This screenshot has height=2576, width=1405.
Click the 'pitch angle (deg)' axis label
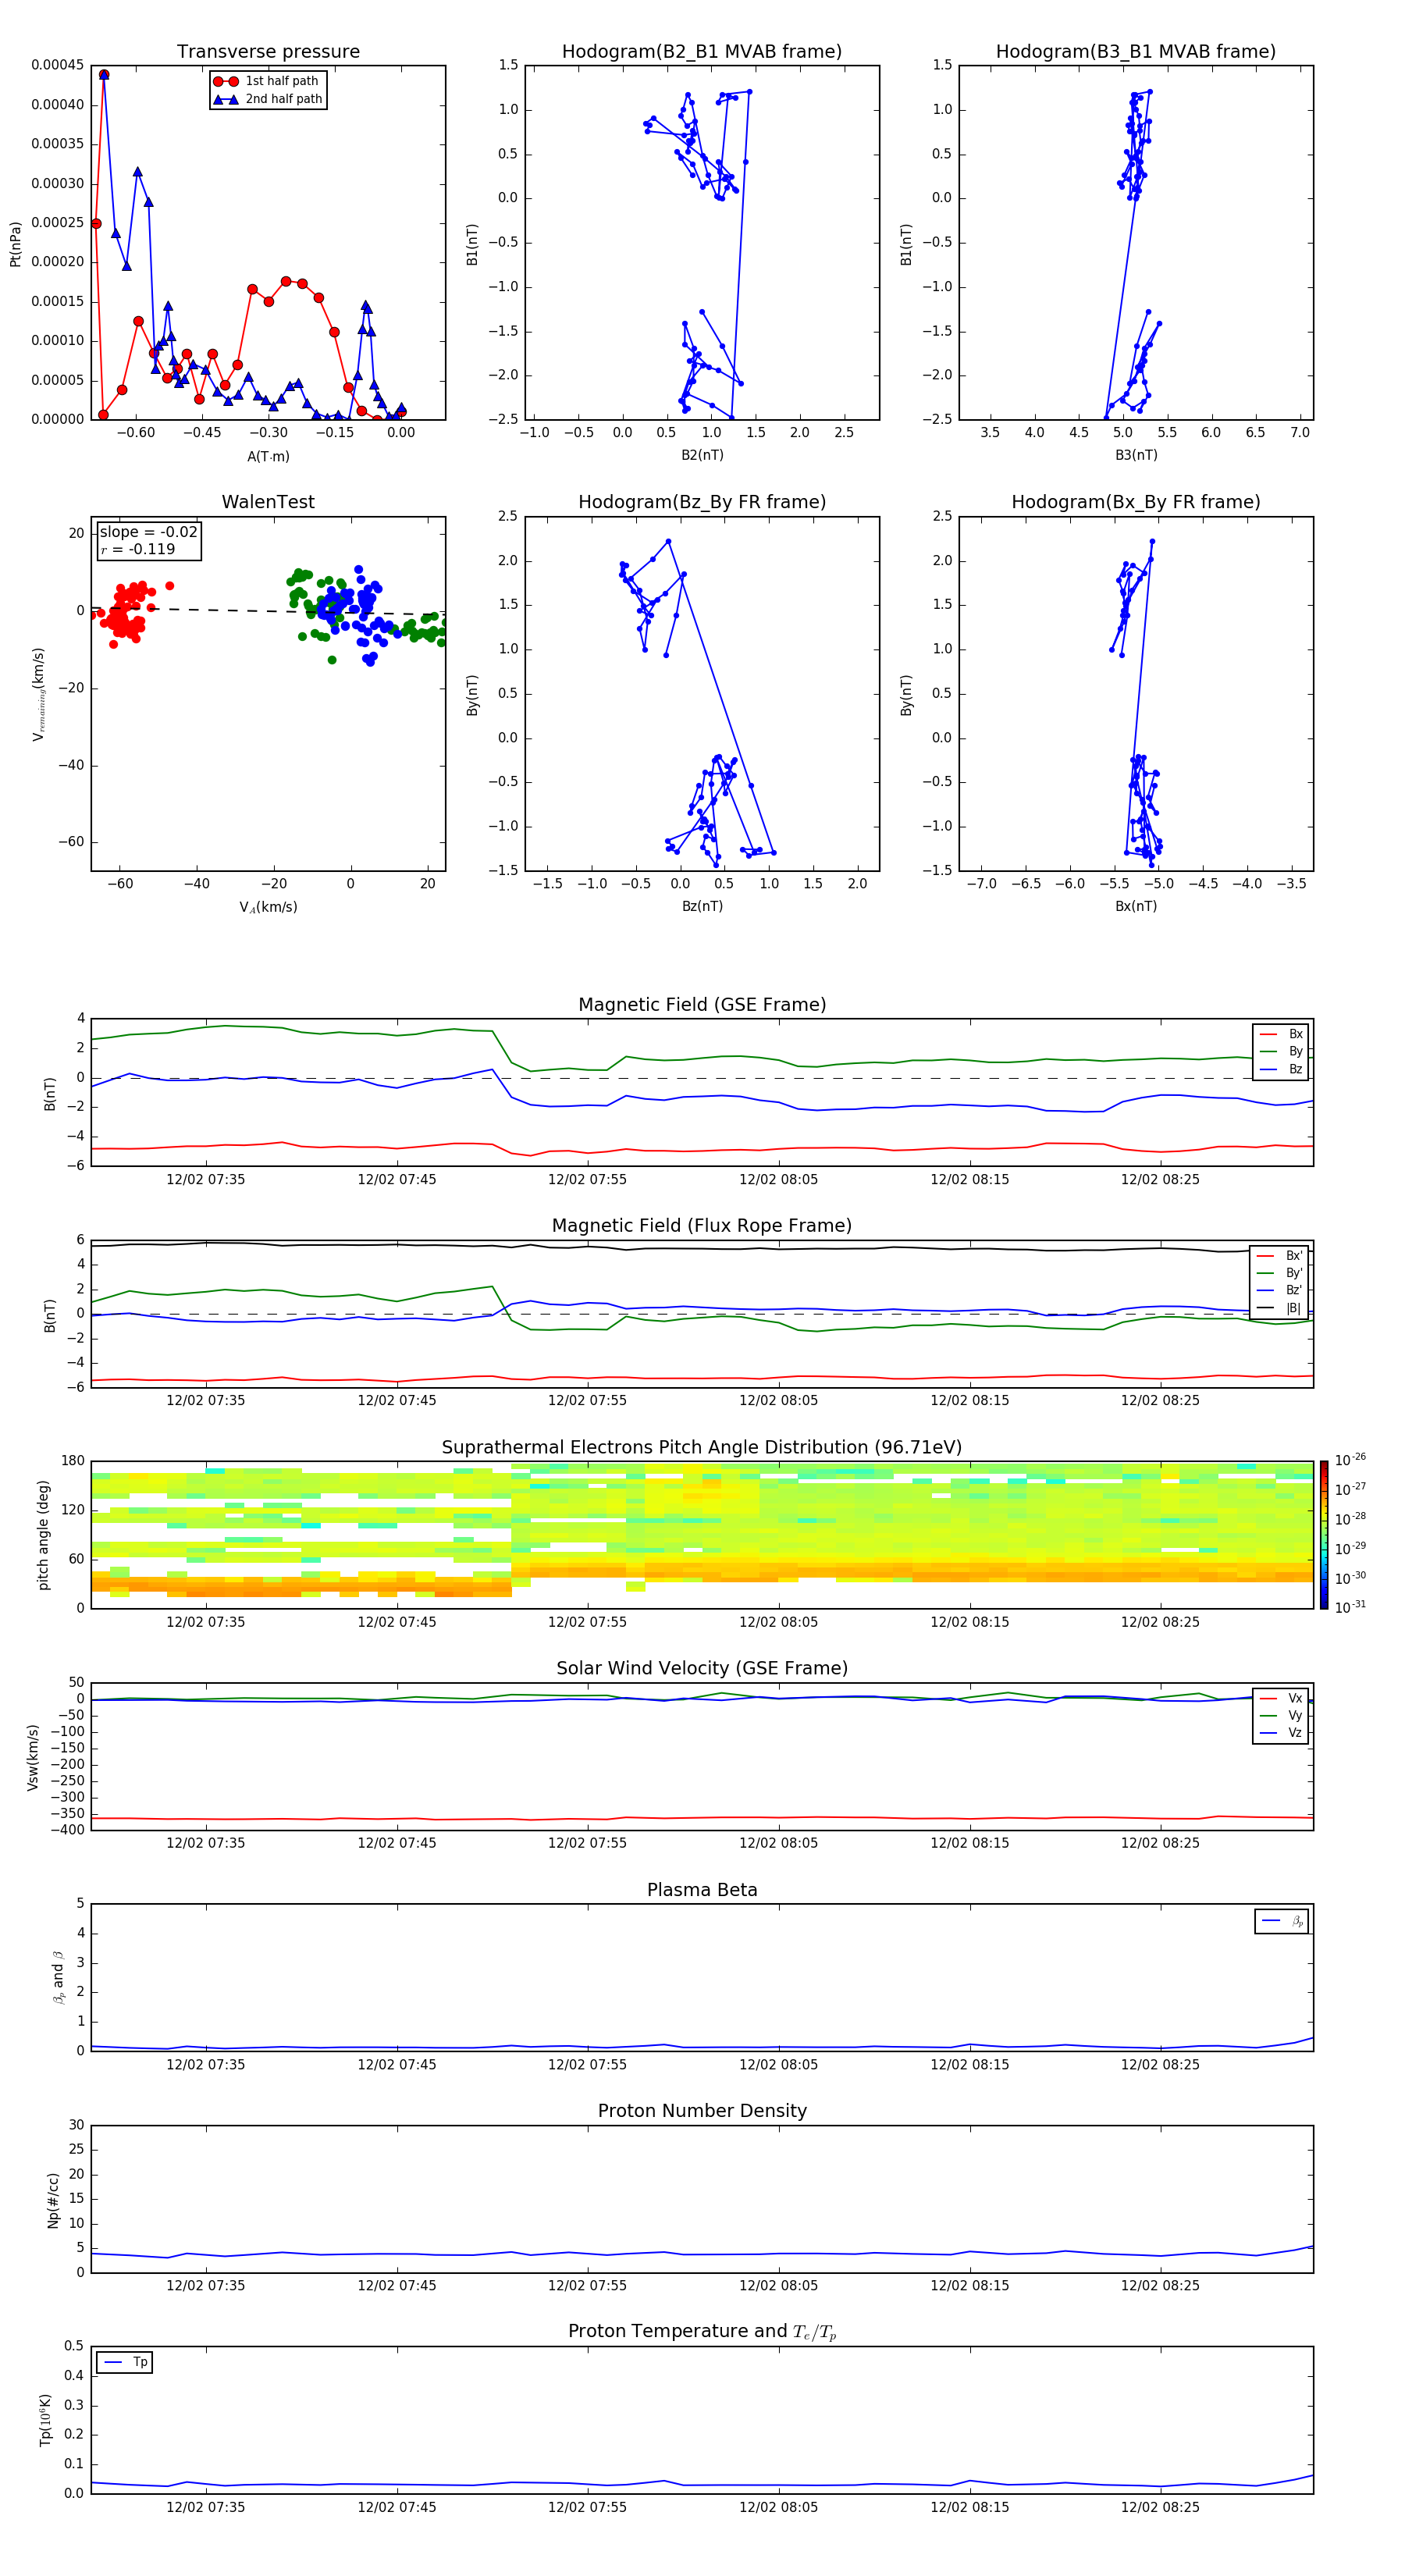[x=43, y=1535]
